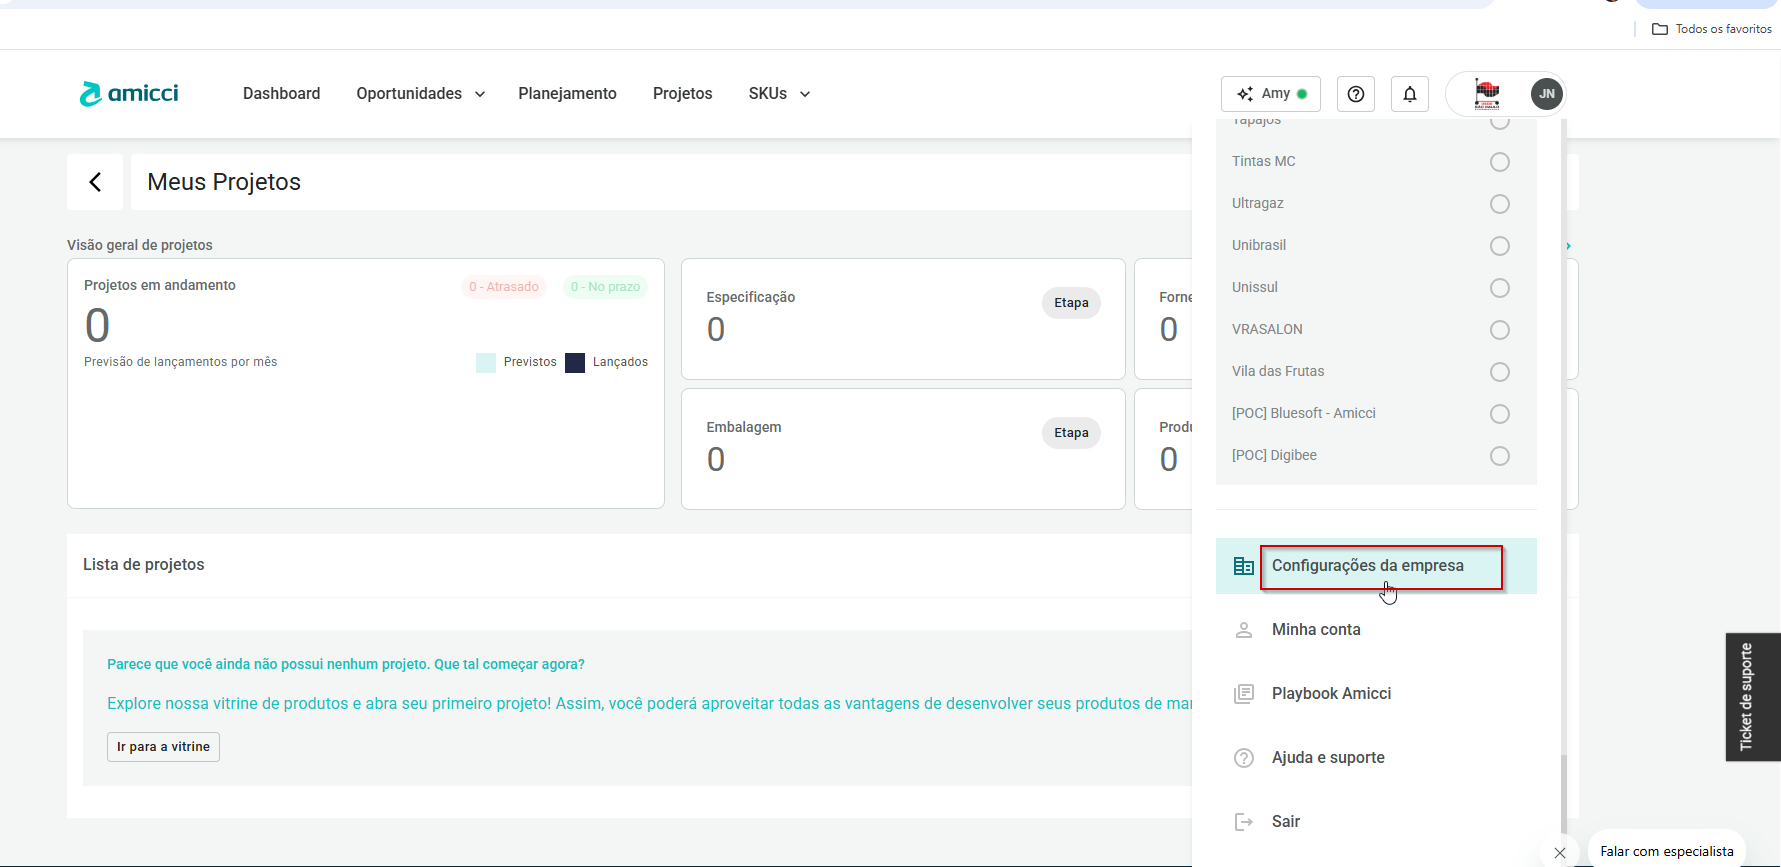The height and width of the screenshot is (867, 1781).
Task: Select the Tintas MC radio button
Action: (x=1499, y=162)
